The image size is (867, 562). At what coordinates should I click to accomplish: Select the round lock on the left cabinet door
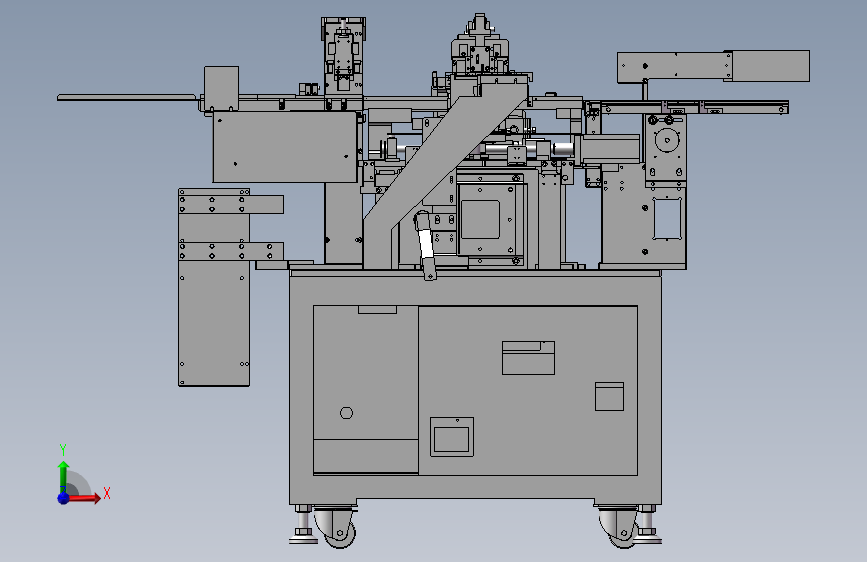[346, 413]
